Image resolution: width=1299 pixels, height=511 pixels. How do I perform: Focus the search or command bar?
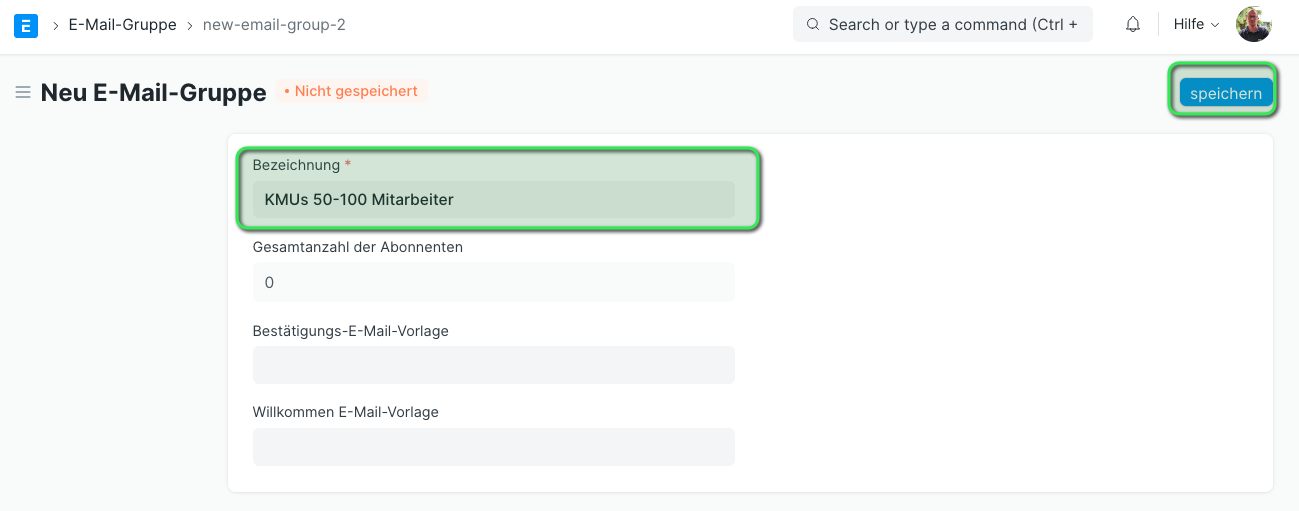click(x=943, y=24)
